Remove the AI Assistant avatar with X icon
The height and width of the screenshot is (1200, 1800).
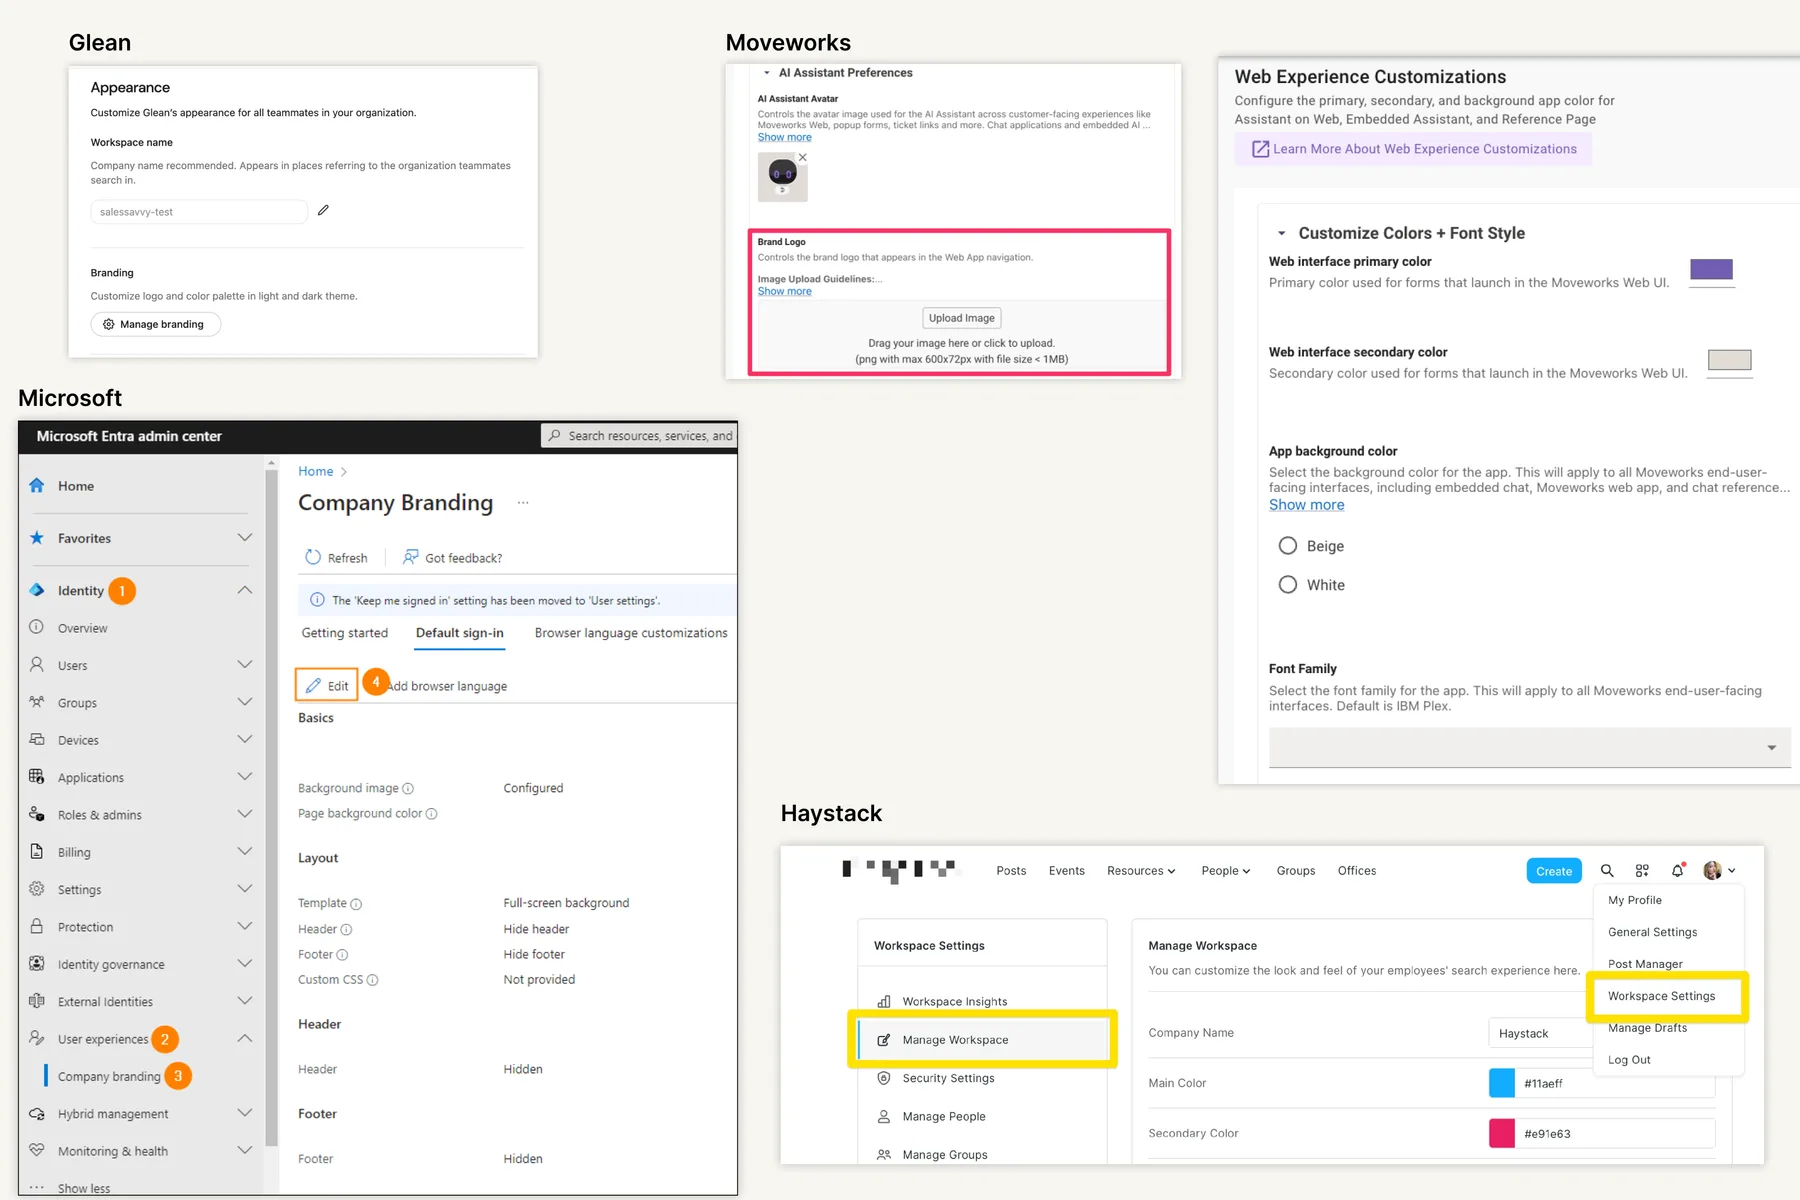coord(802,157)
